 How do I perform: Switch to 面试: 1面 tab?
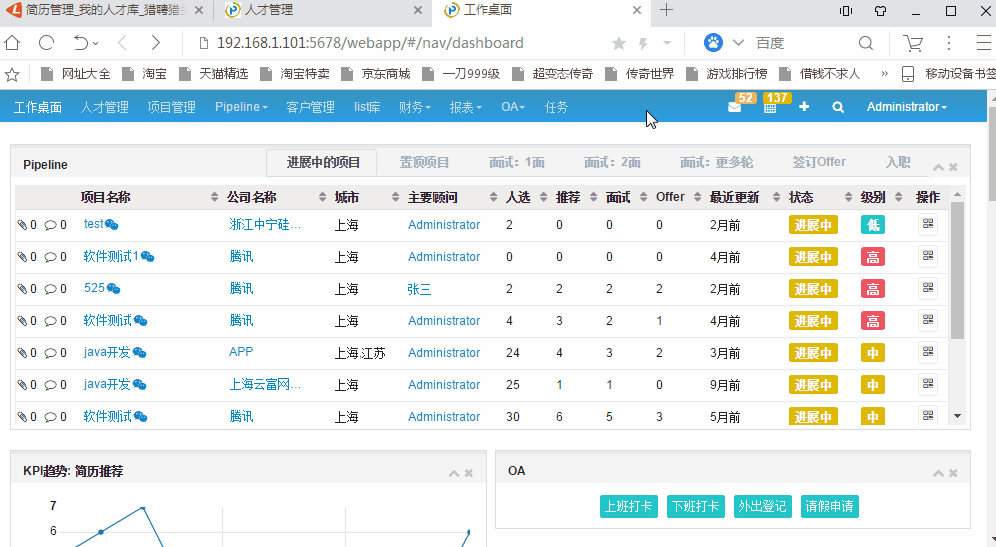pos(517,163)
